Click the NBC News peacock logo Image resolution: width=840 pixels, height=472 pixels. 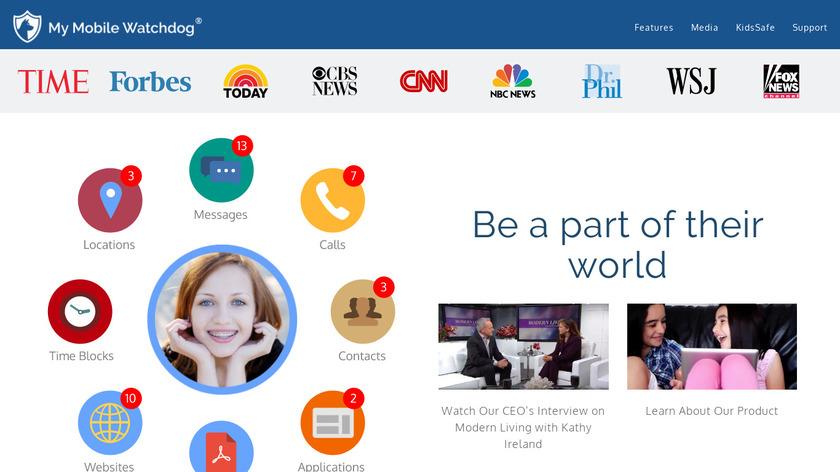(x=513, y=81)
